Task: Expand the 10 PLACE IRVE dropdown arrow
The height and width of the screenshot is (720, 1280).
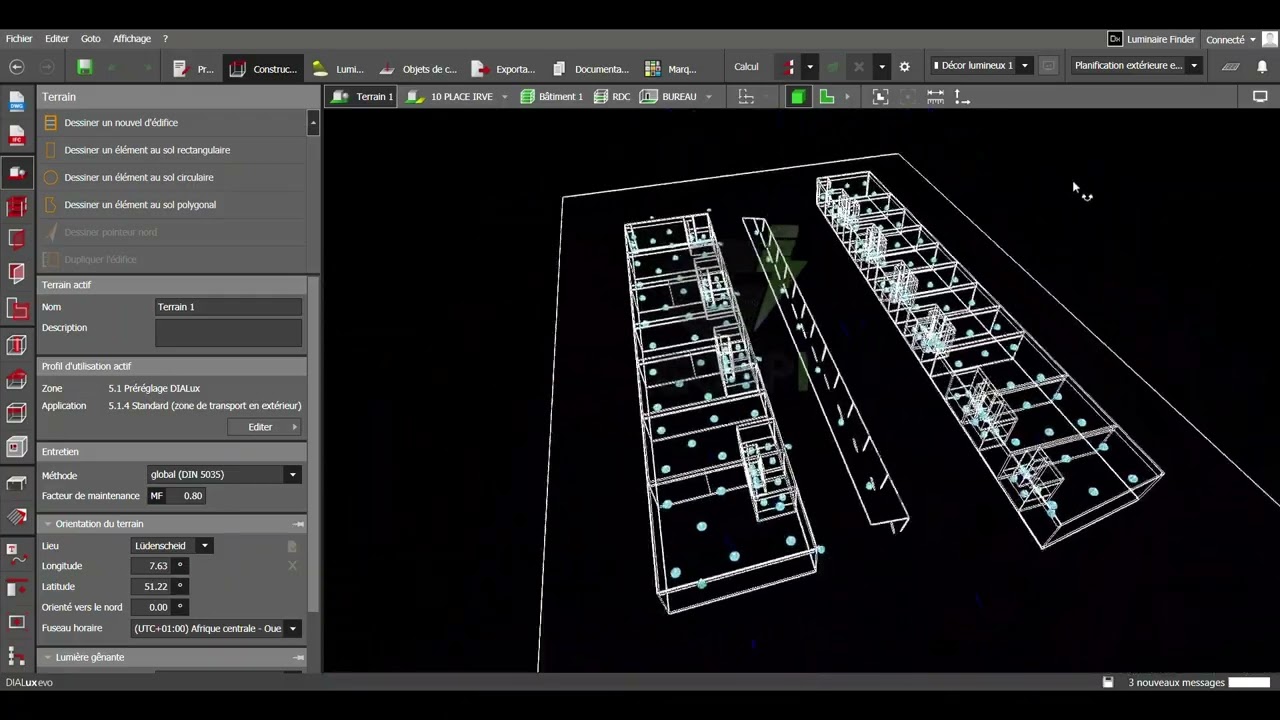Action: [504, 97]
